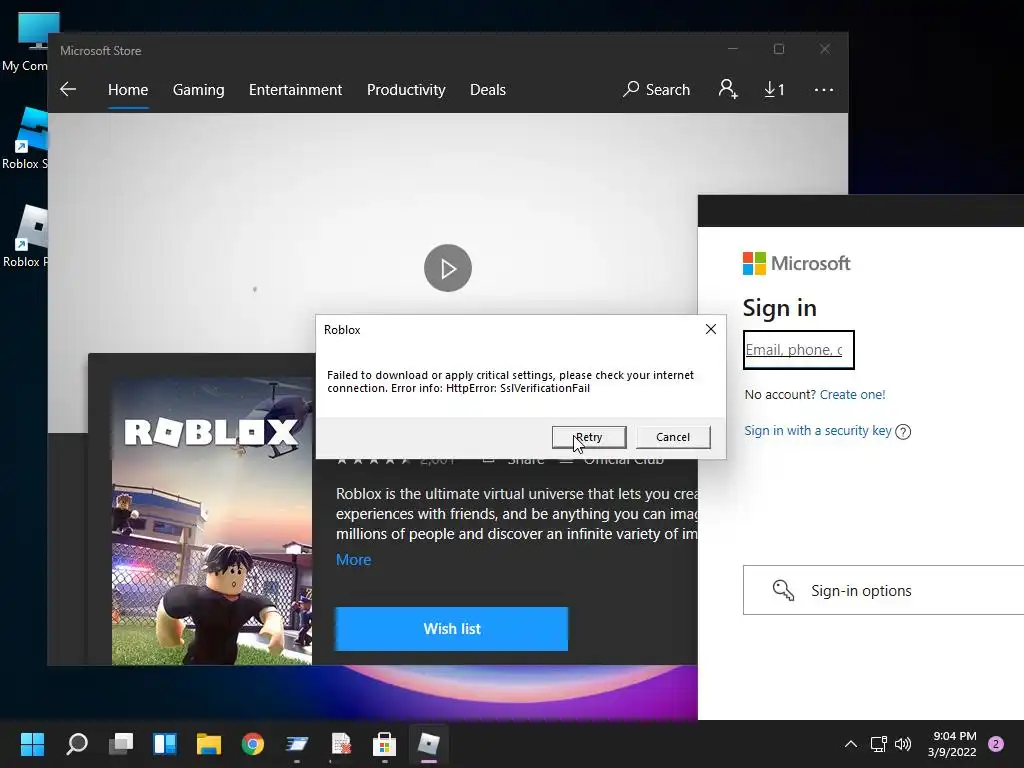Minimize the Microsoft Store window
1024x768 pixels.
pyautogui.click(x=733, y=49)
